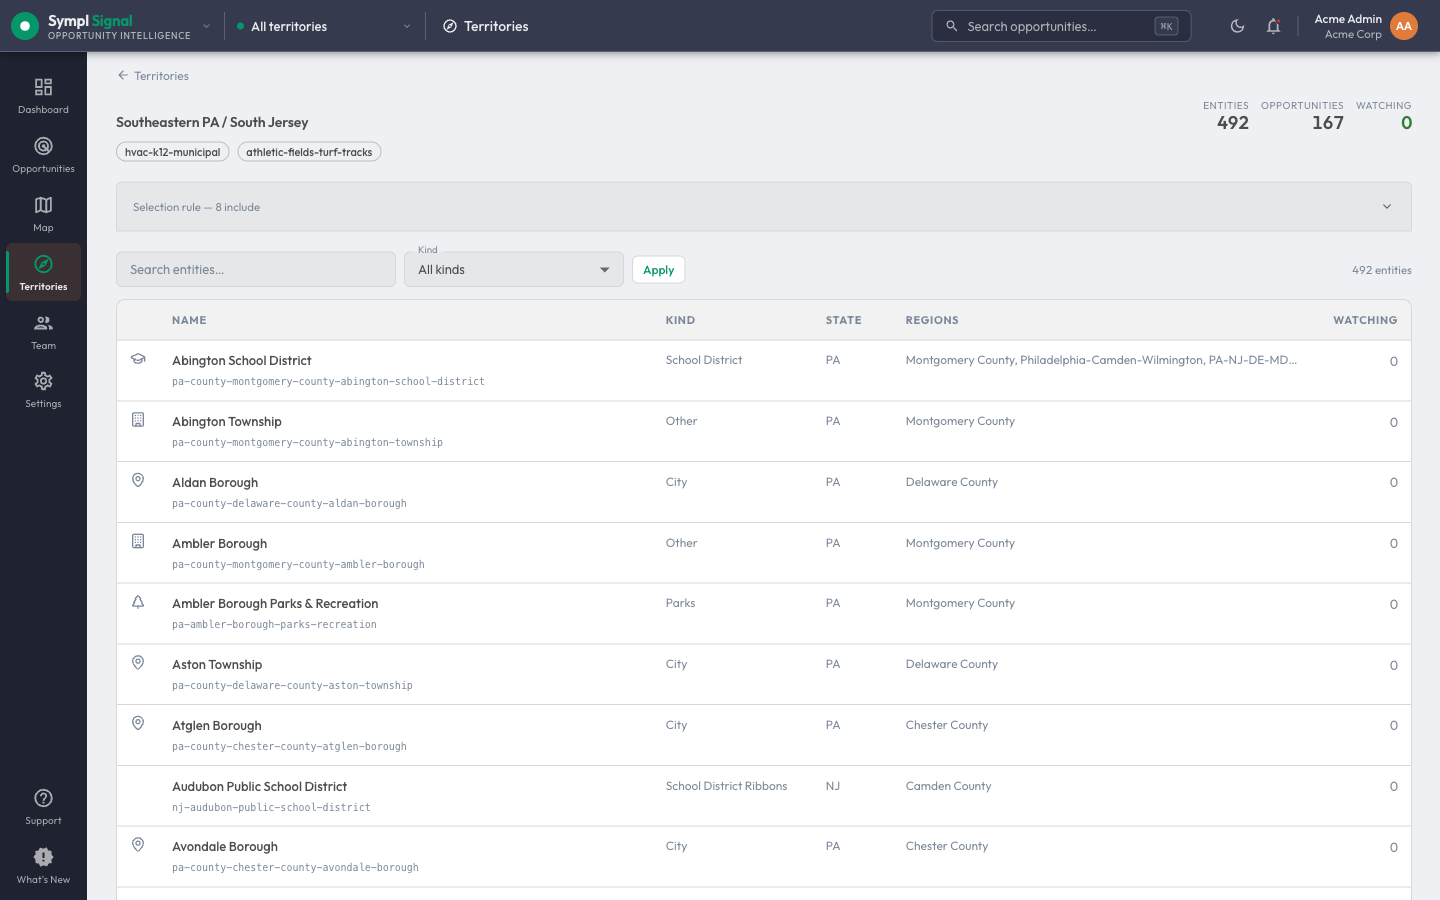The image size is (1440, 900).
Task: Click the search magnifier icon
Action: (951, 26)
